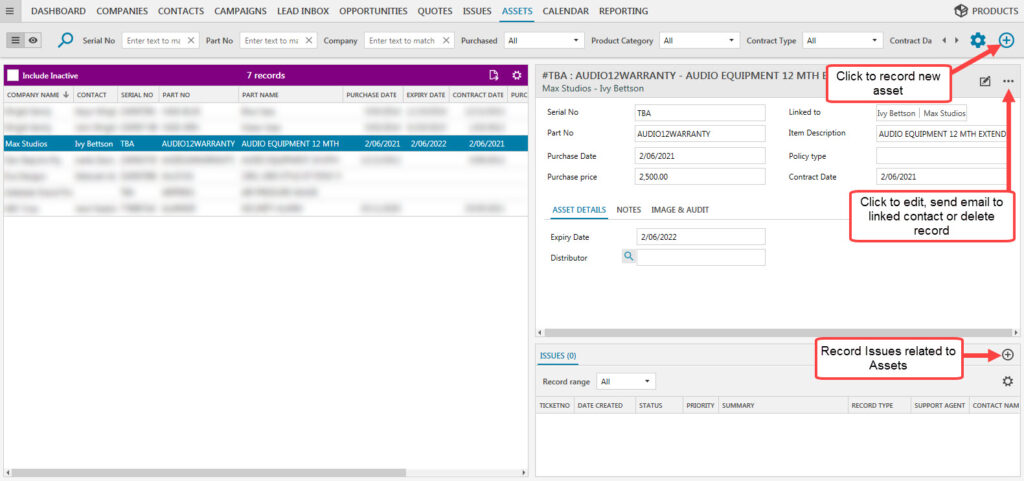Click the export icon in records header
1024x481 pixels.
coord(493,75)
